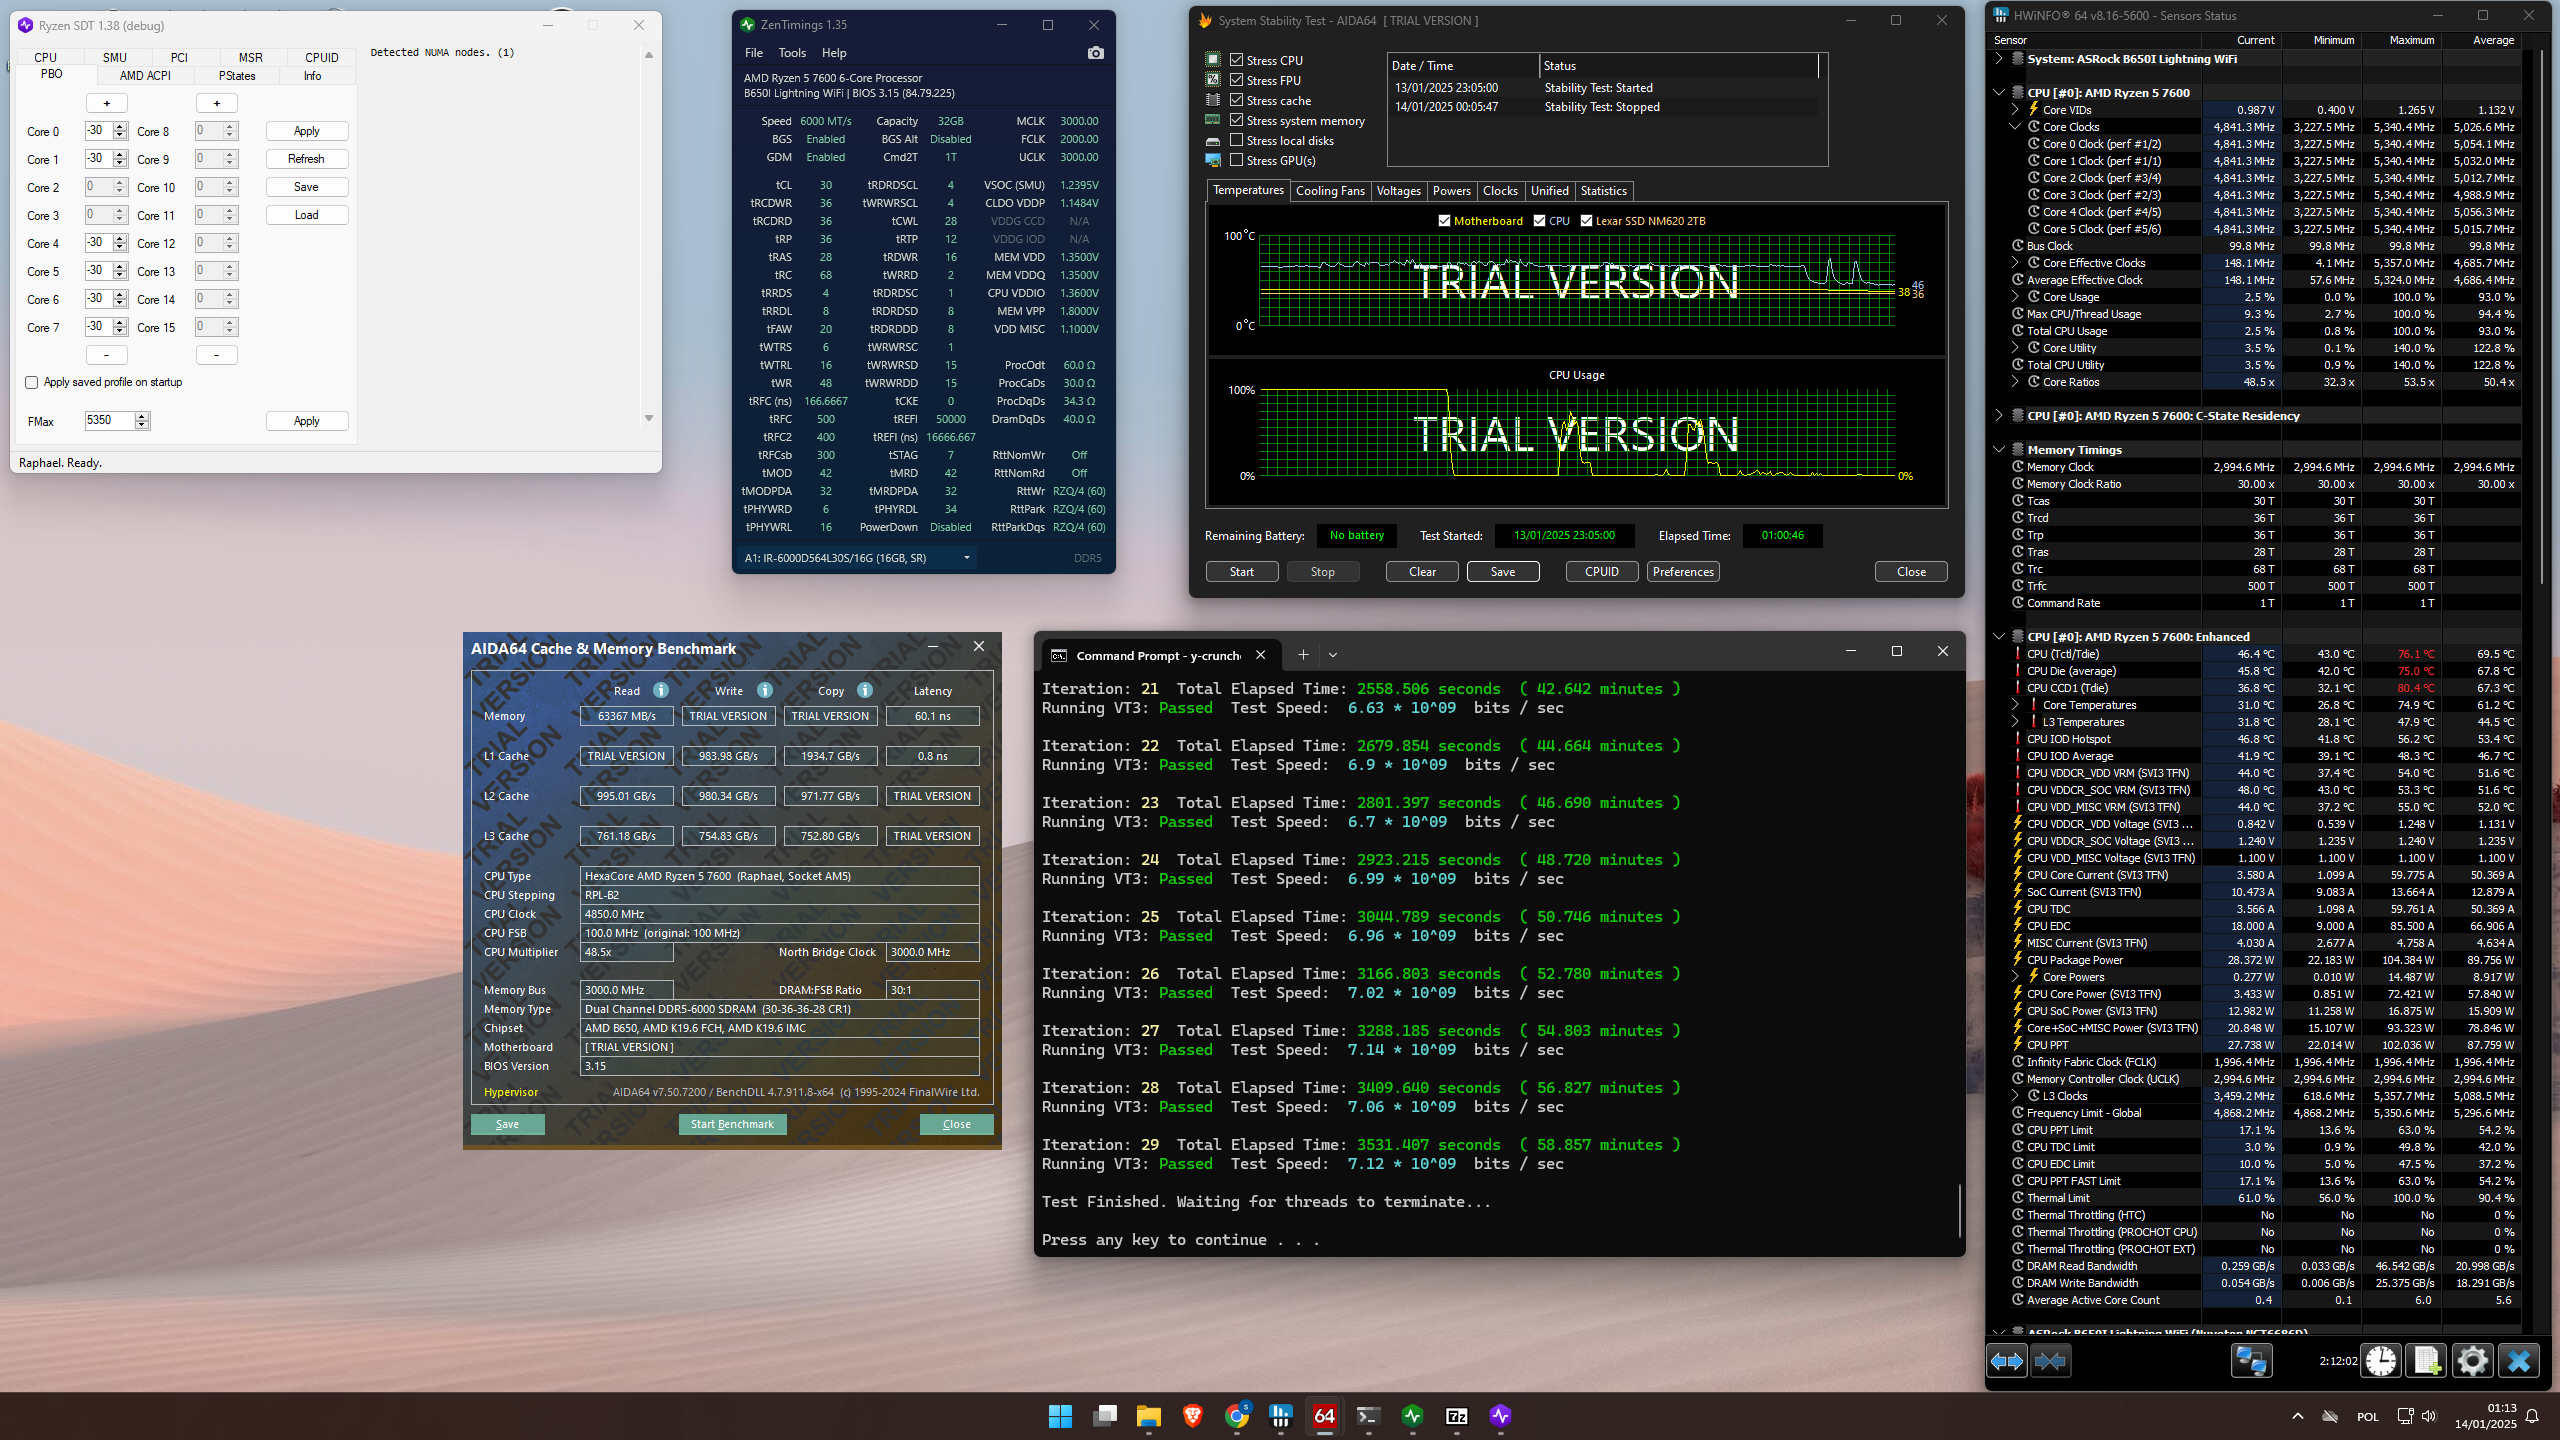This screenshot has width=2560, height=1440.
Task: Open HWiNFO remote network monitoring icon
Action: (2252, 1361)
